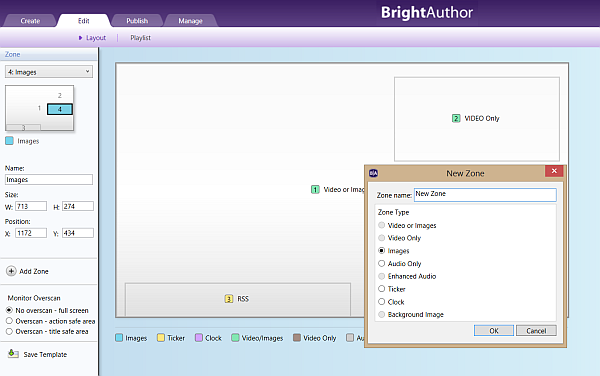This screenshot has width=600, height=376.
Task: Click the Y position field 434
Action: point(78,233)
